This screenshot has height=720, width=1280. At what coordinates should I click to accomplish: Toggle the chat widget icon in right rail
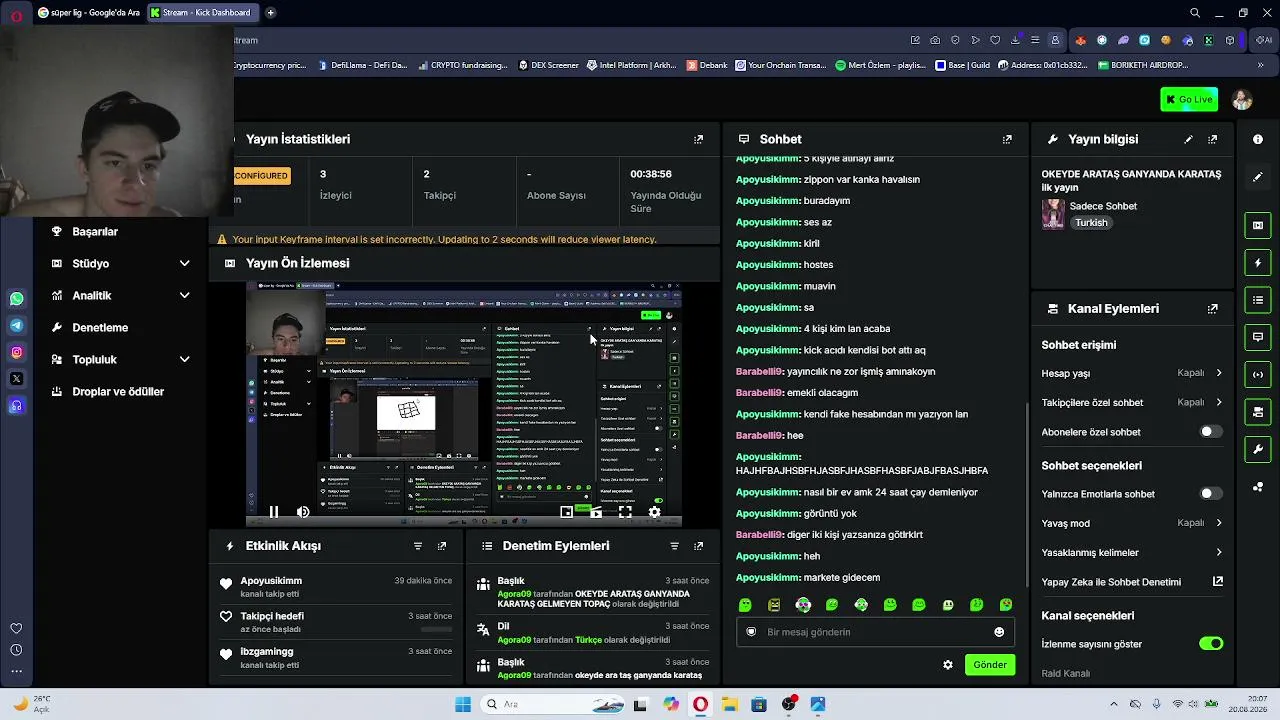[1258, 337]
